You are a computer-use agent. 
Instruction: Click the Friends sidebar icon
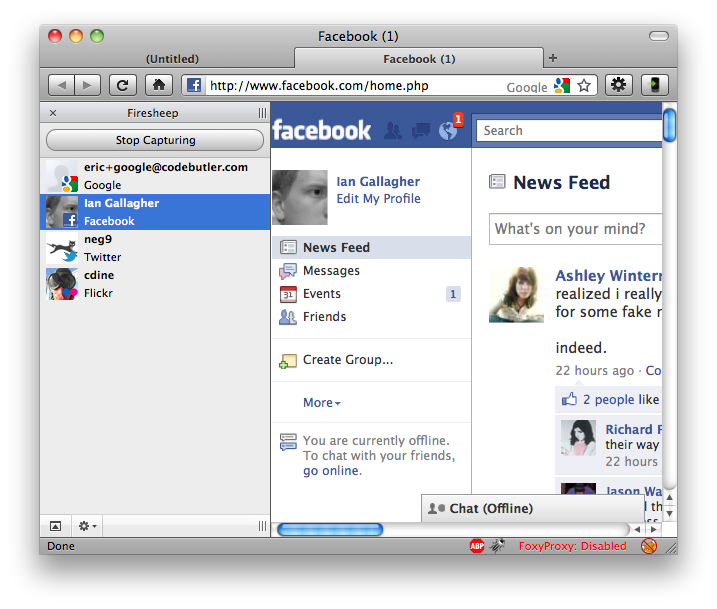click(x=288, y=317)
